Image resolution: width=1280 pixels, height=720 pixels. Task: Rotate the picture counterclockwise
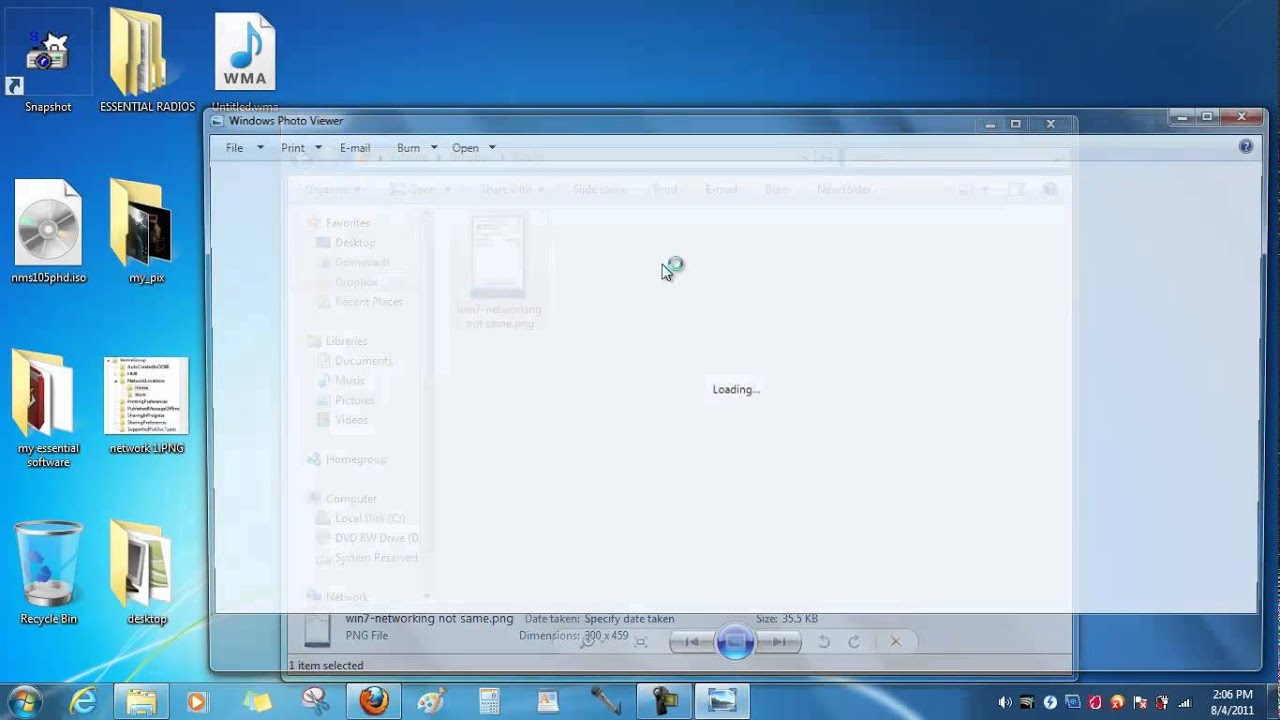point(823,642)
